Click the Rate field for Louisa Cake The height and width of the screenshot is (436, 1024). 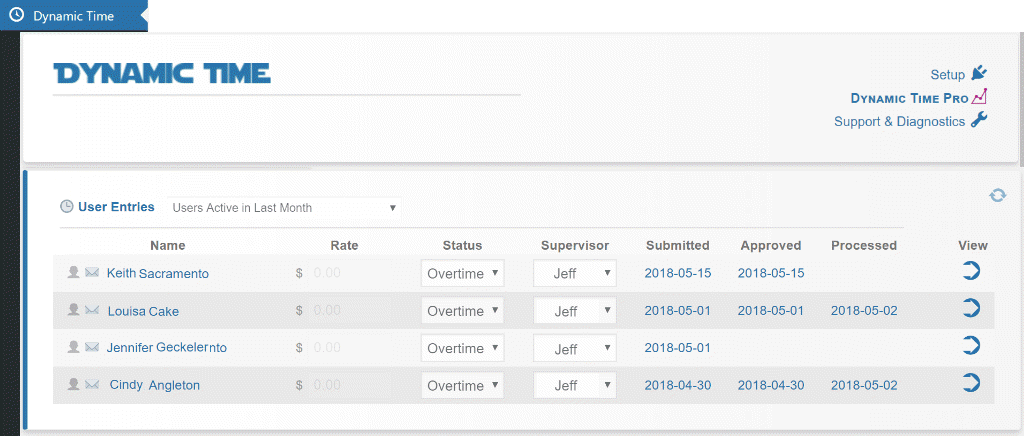click(x=349, y=310)
